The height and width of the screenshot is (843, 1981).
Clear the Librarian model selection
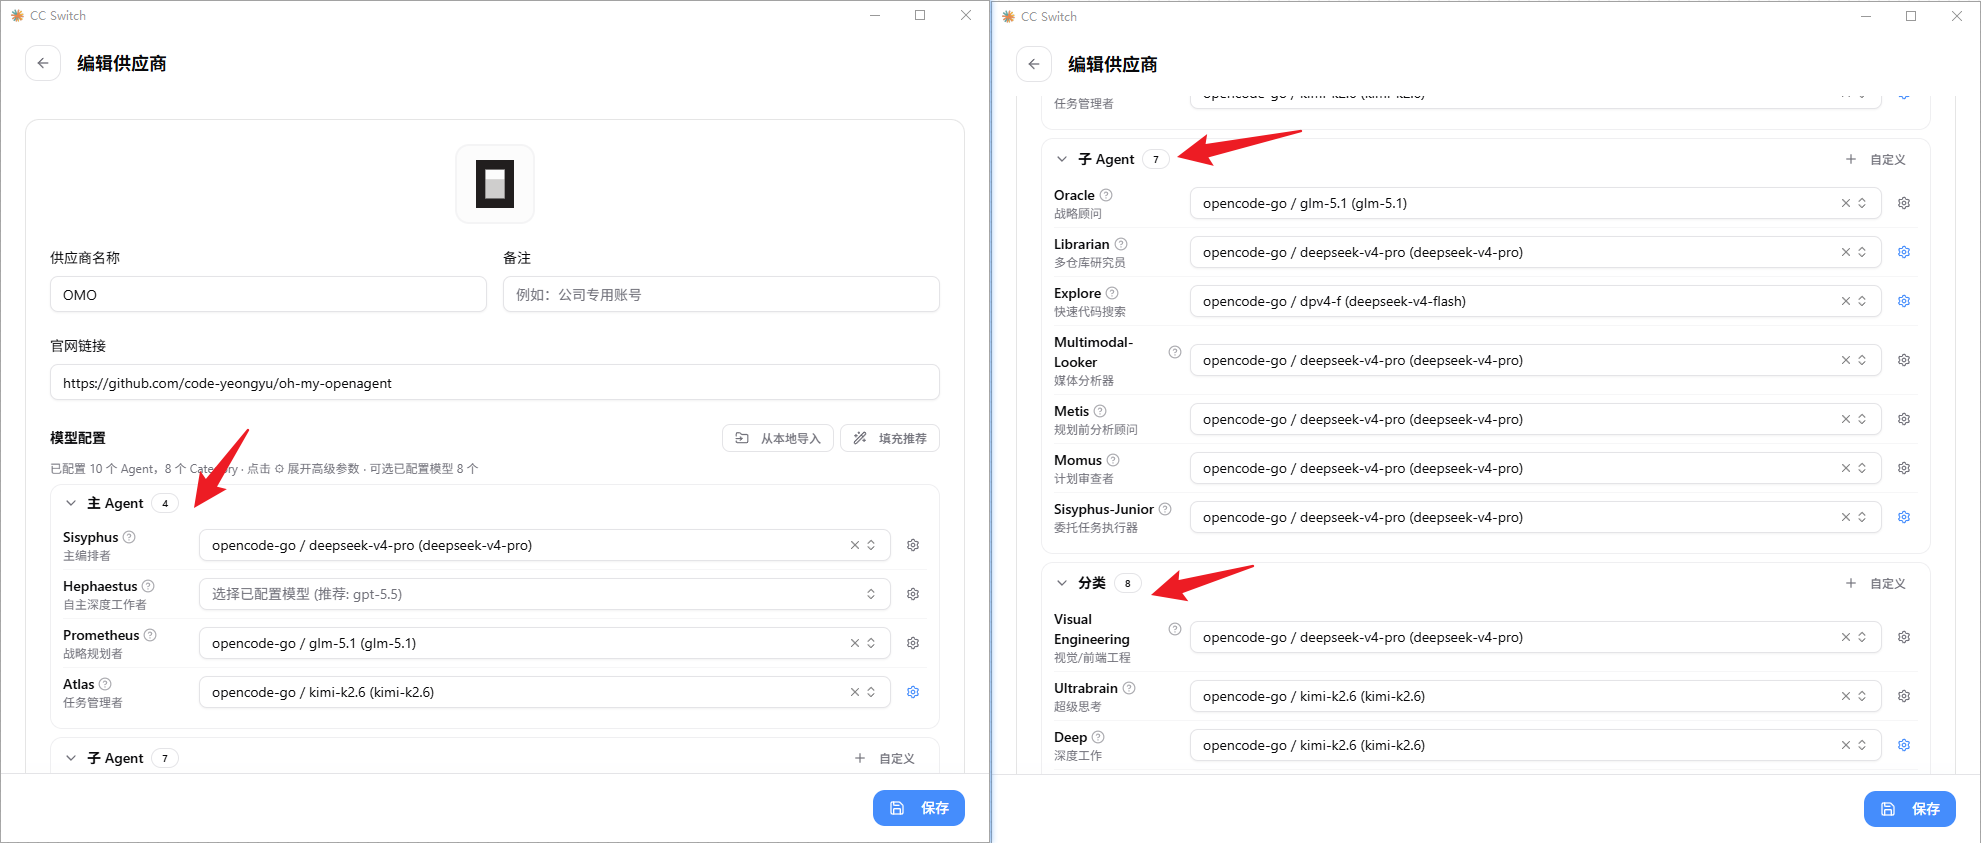1846,252
